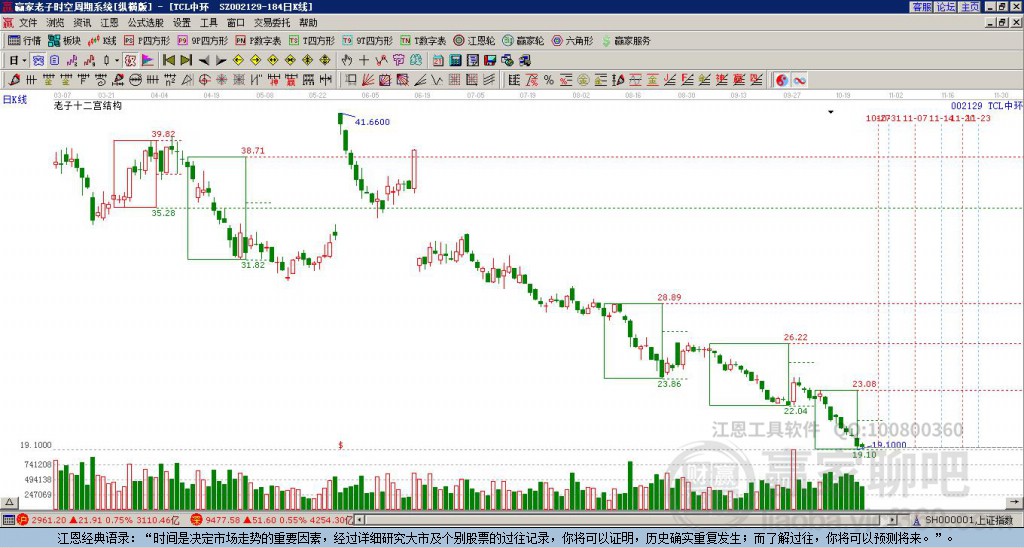This screenshot has width=1024, height=548.
Task: Click the K线 toolbar button
Action: [x=102, y=40]
